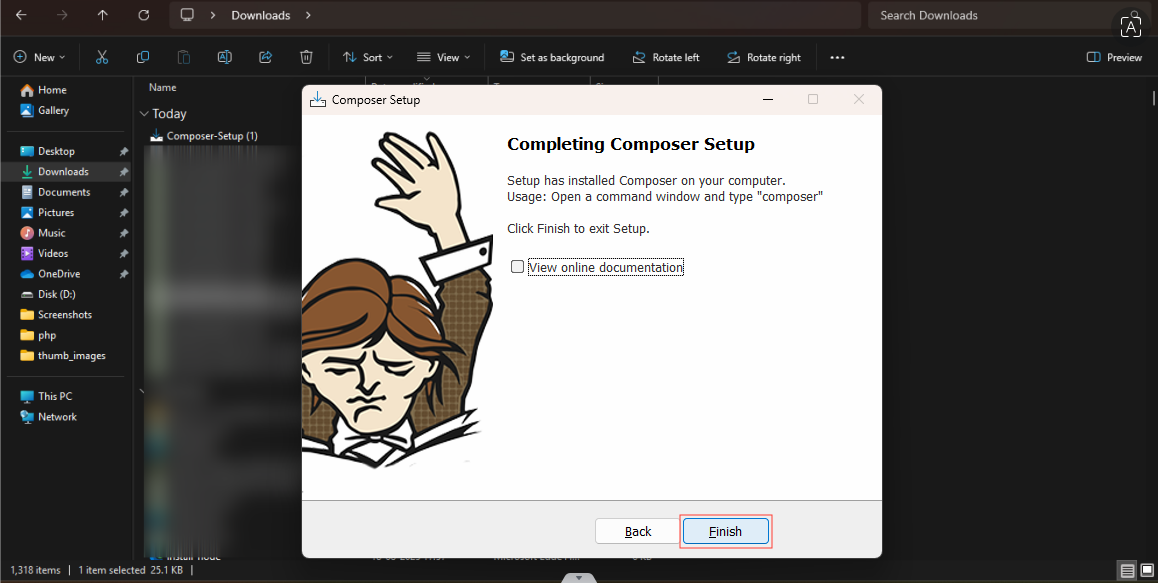Check the View online documentation checkbox
This screenshot has height=583, width=1158.
point(518,267)
